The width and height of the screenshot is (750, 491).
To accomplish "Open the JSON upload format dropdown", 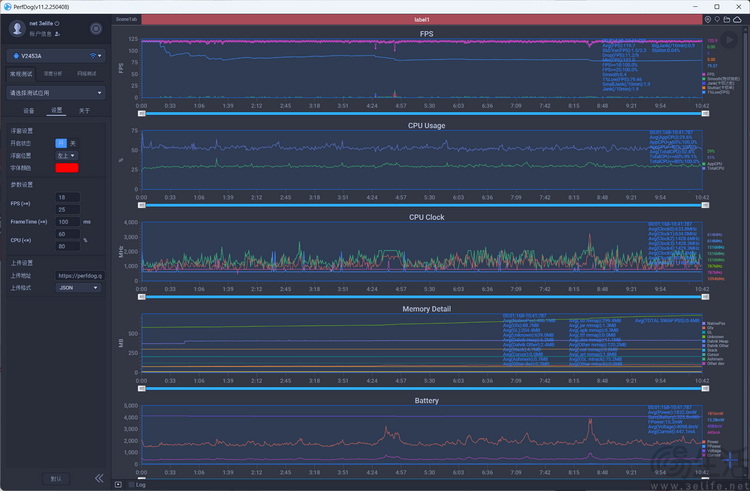I will point(78,288).
